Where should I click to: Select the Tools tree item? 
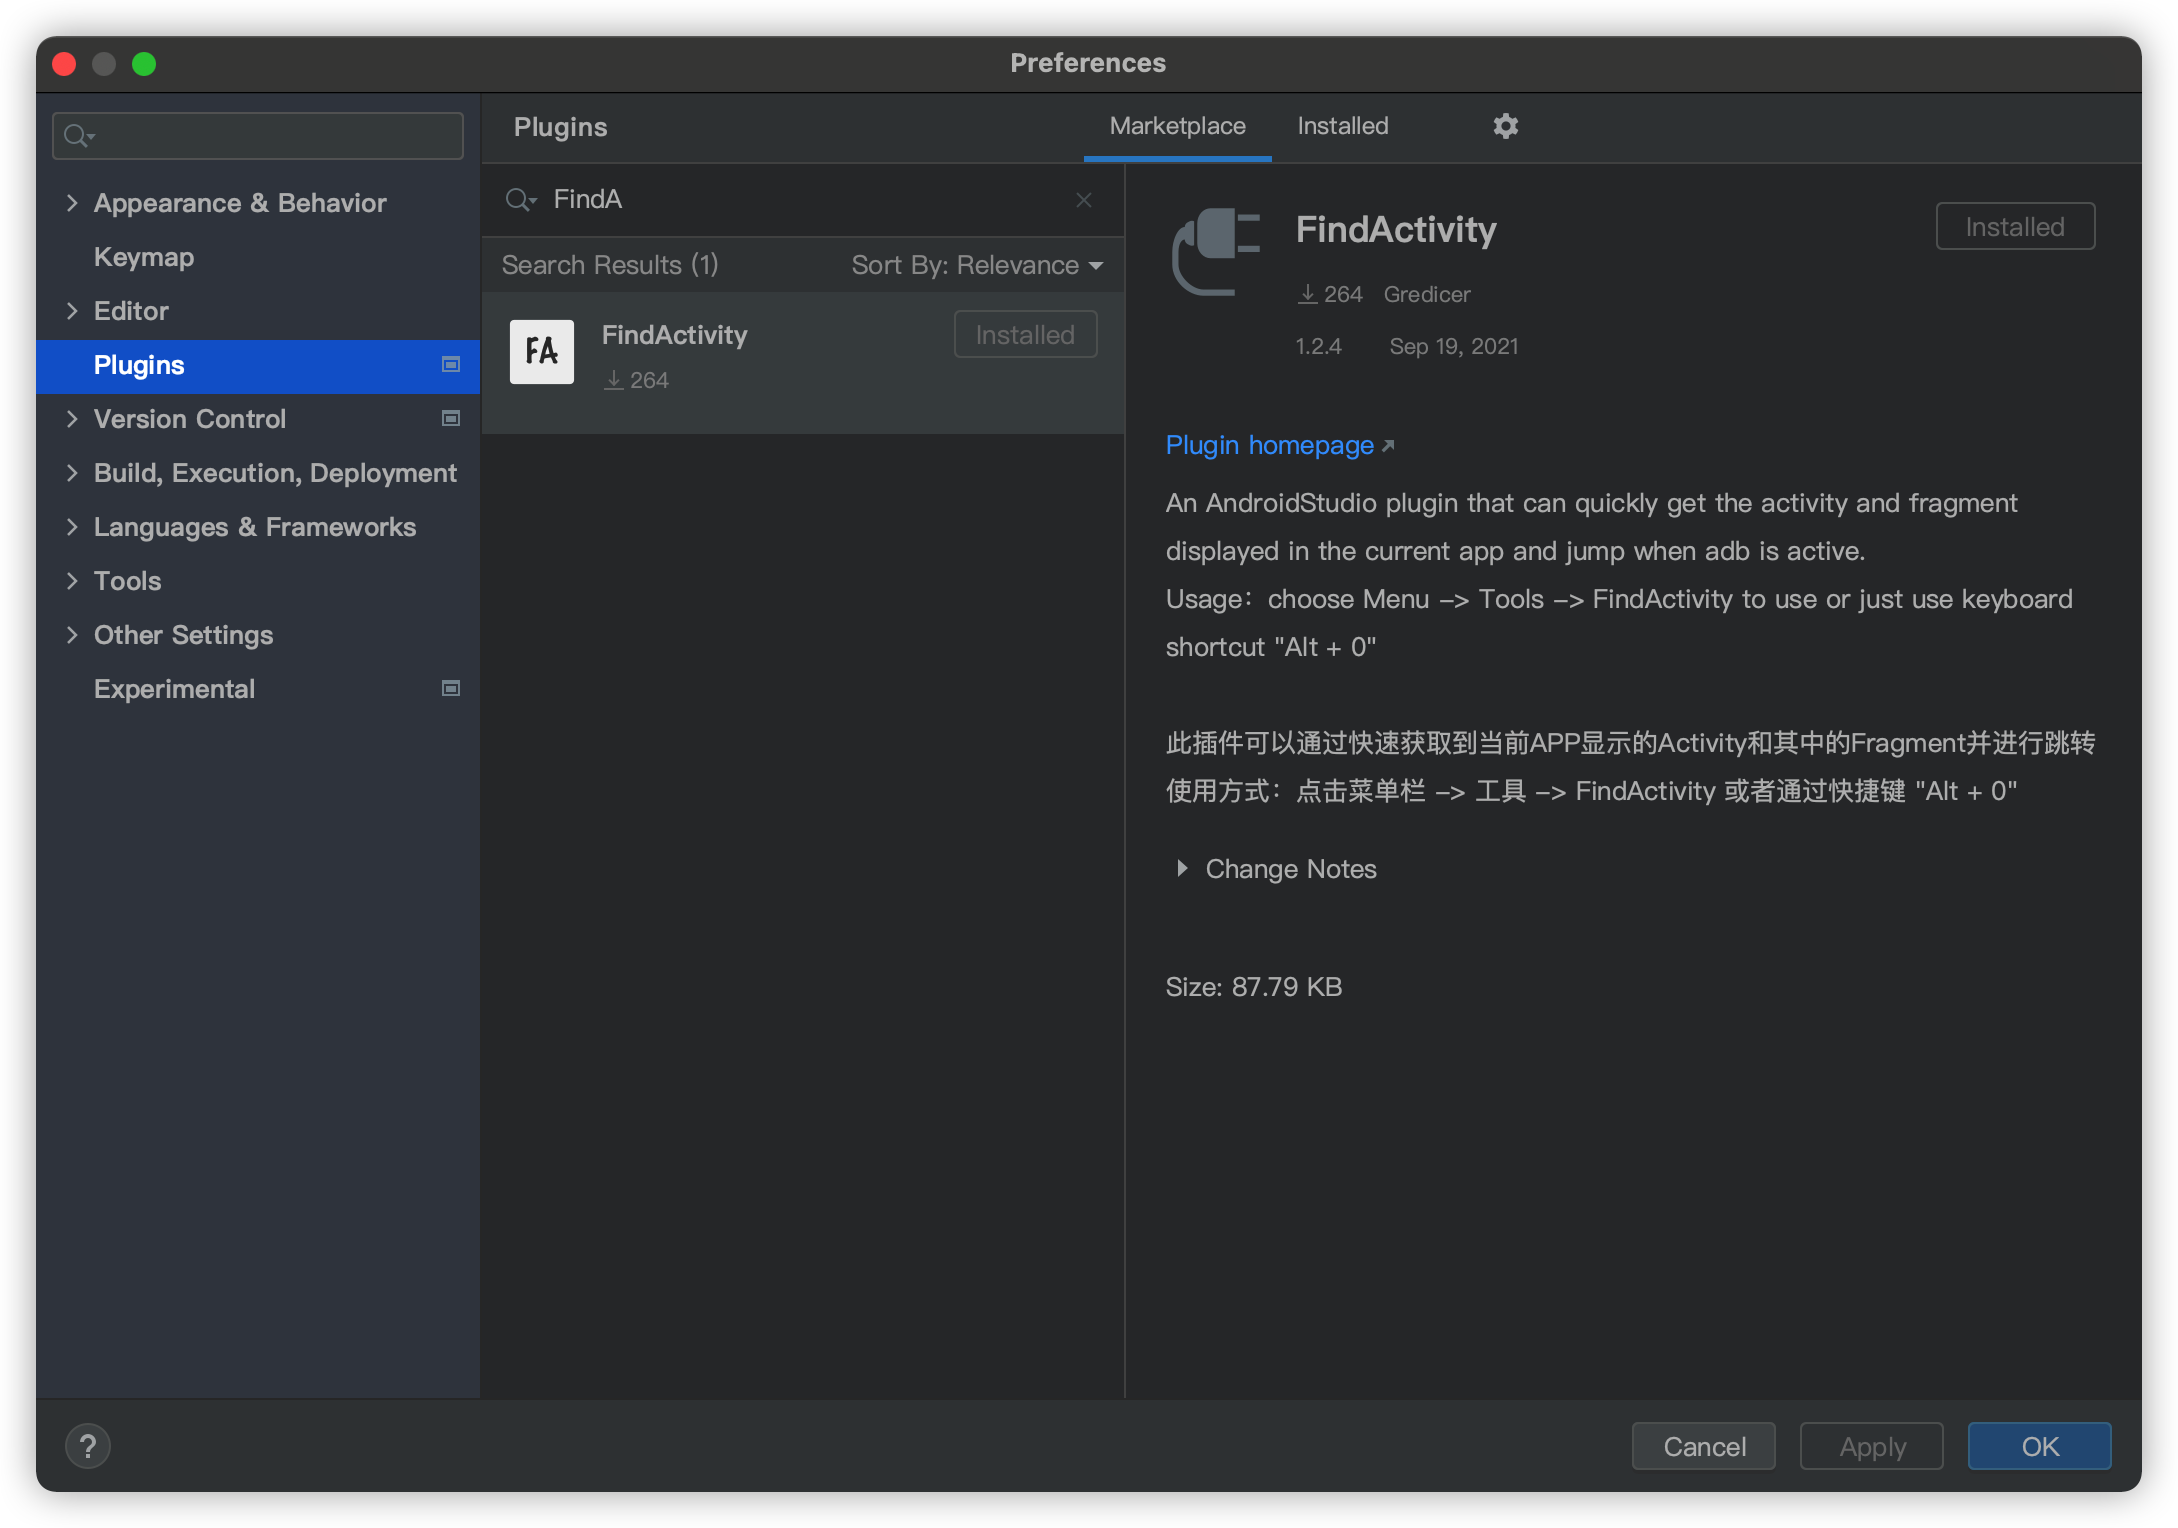pyautogui.click(x=127, y=581)
